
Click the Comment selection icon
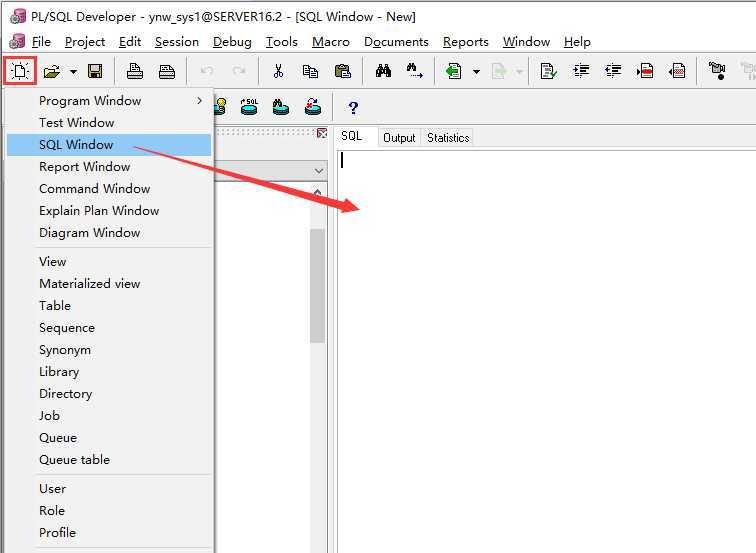(645, 71)
